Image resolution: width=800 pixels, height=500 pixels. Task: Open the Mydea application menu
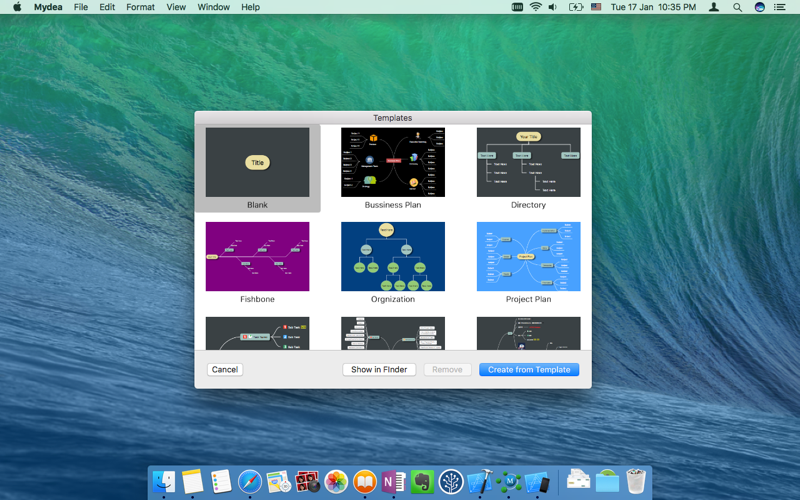coord(48,7)
